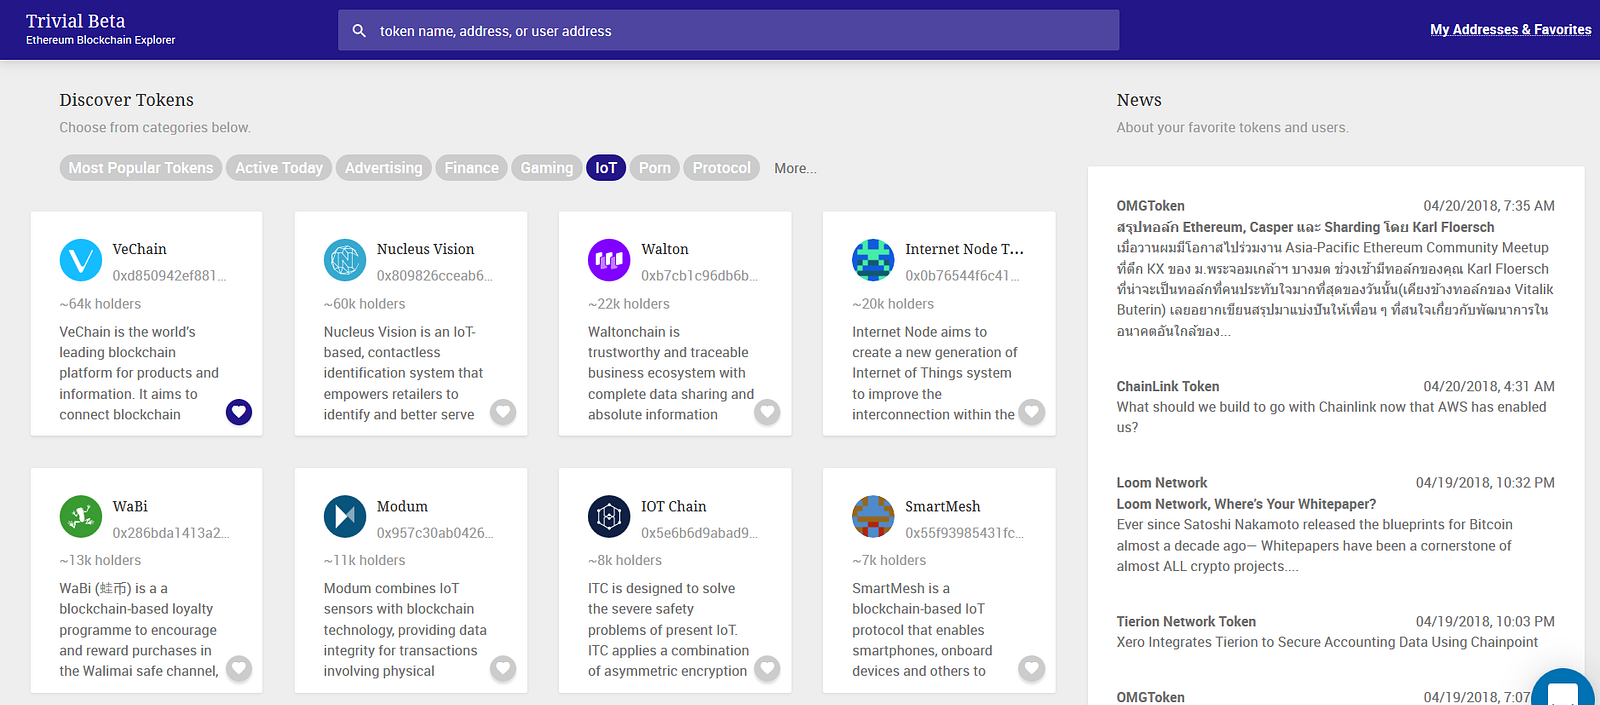Open My Addresses & Favorites

point(1510,30)
